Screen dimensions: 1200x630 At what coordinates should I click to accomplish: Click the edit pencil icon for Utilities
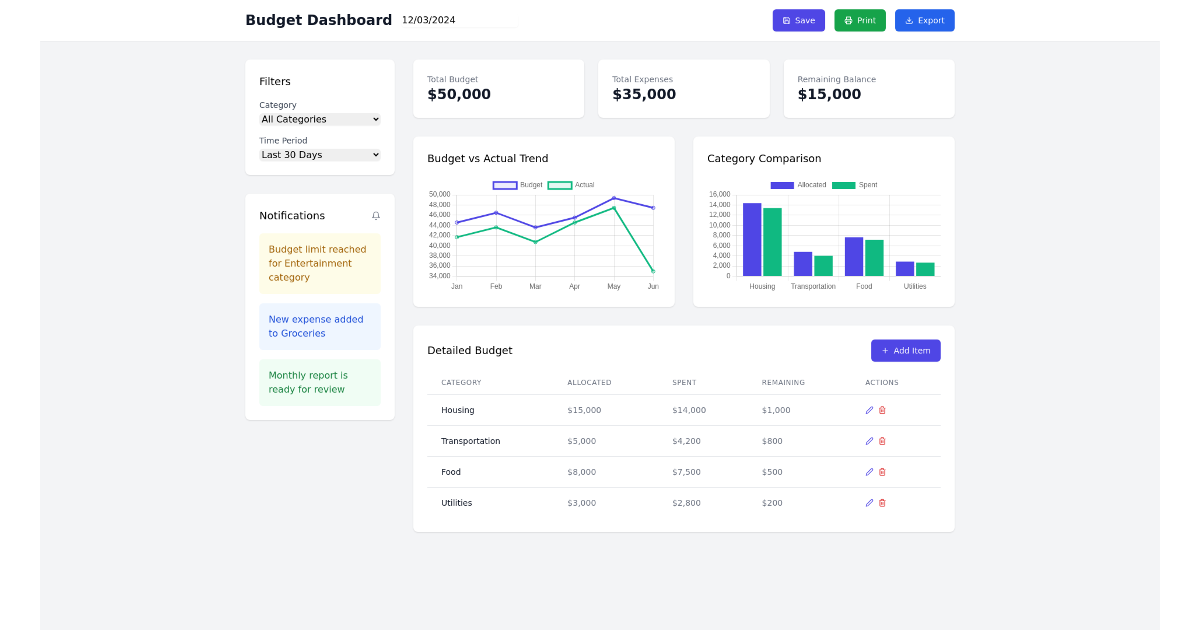click(x=869, y=503)
